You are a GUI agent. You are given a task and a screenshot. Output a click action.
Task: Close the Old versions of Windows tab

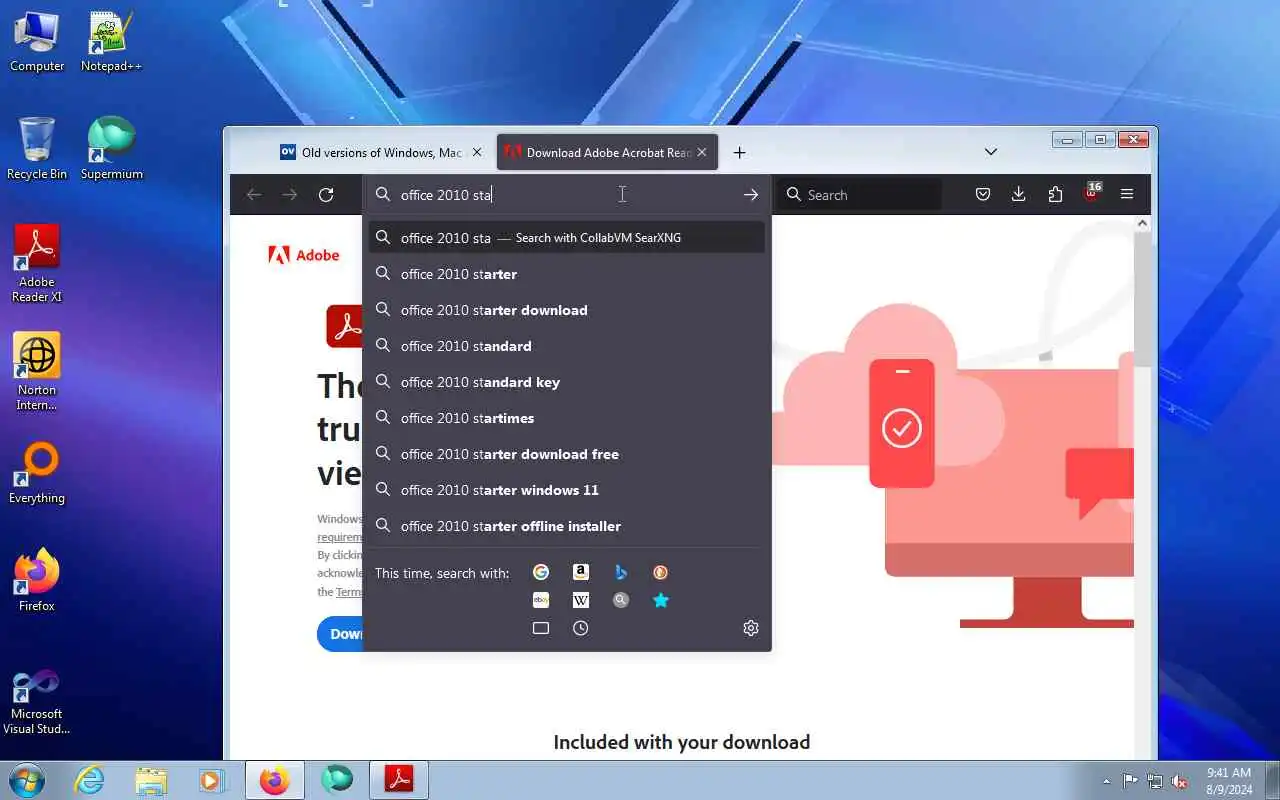point(477,153)
